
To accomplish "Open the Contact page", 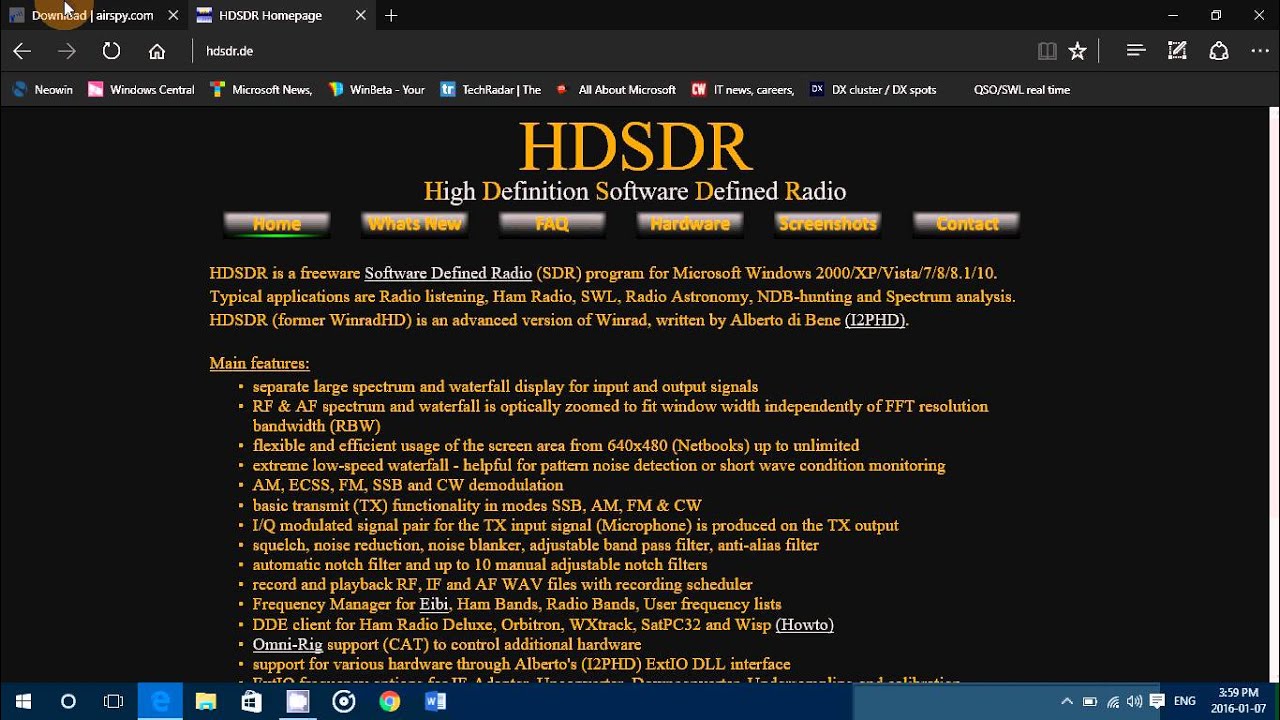I will pyautogui.click(x=967, y=224).
